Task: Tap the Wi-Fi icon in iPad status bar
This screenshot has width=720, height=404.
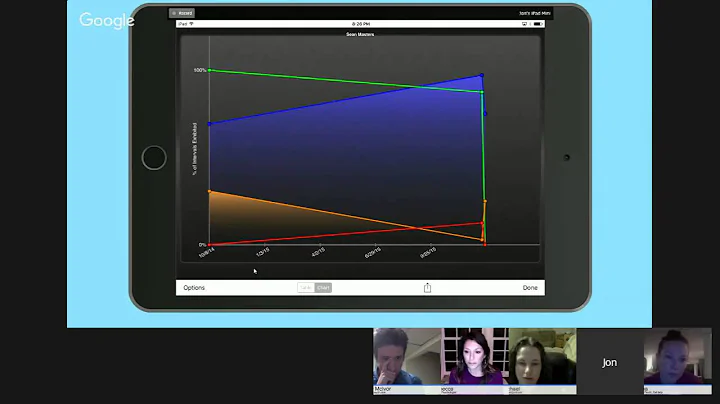Action: pyautogui.click(x=191, y=24)
